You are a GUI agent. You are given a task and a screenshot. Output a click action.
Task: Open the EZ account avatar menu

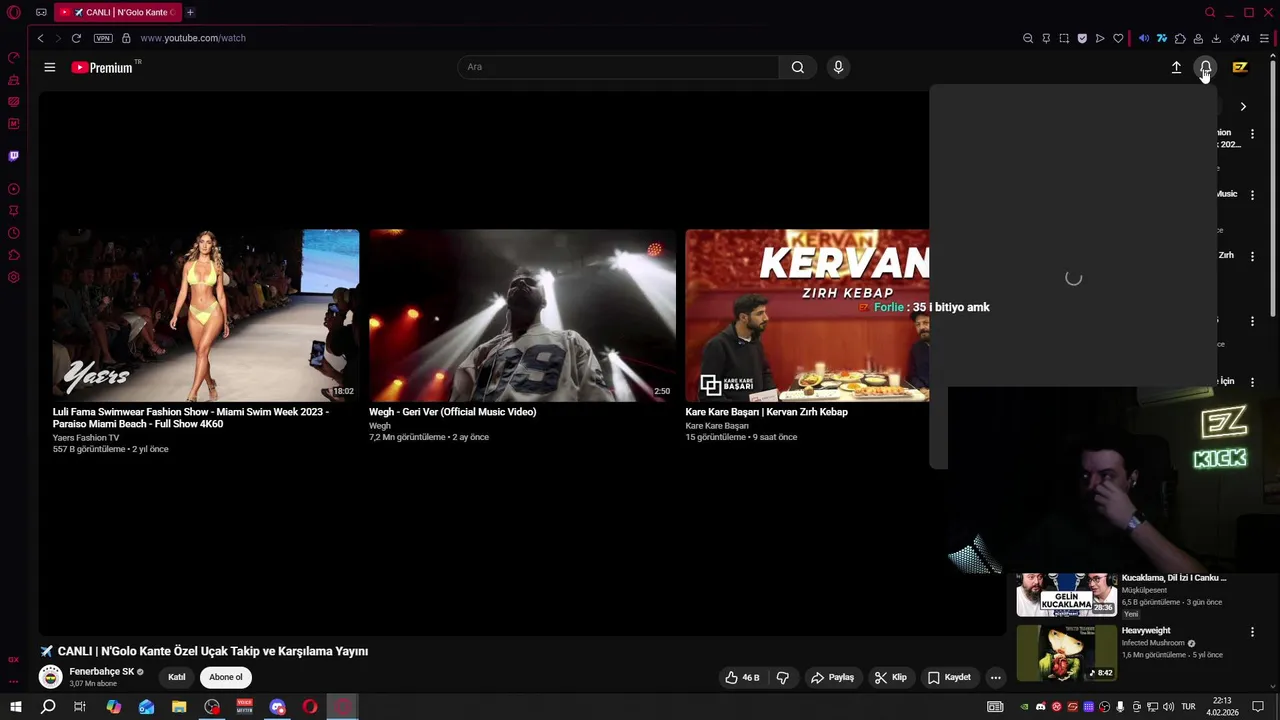tap(1240, 67)
